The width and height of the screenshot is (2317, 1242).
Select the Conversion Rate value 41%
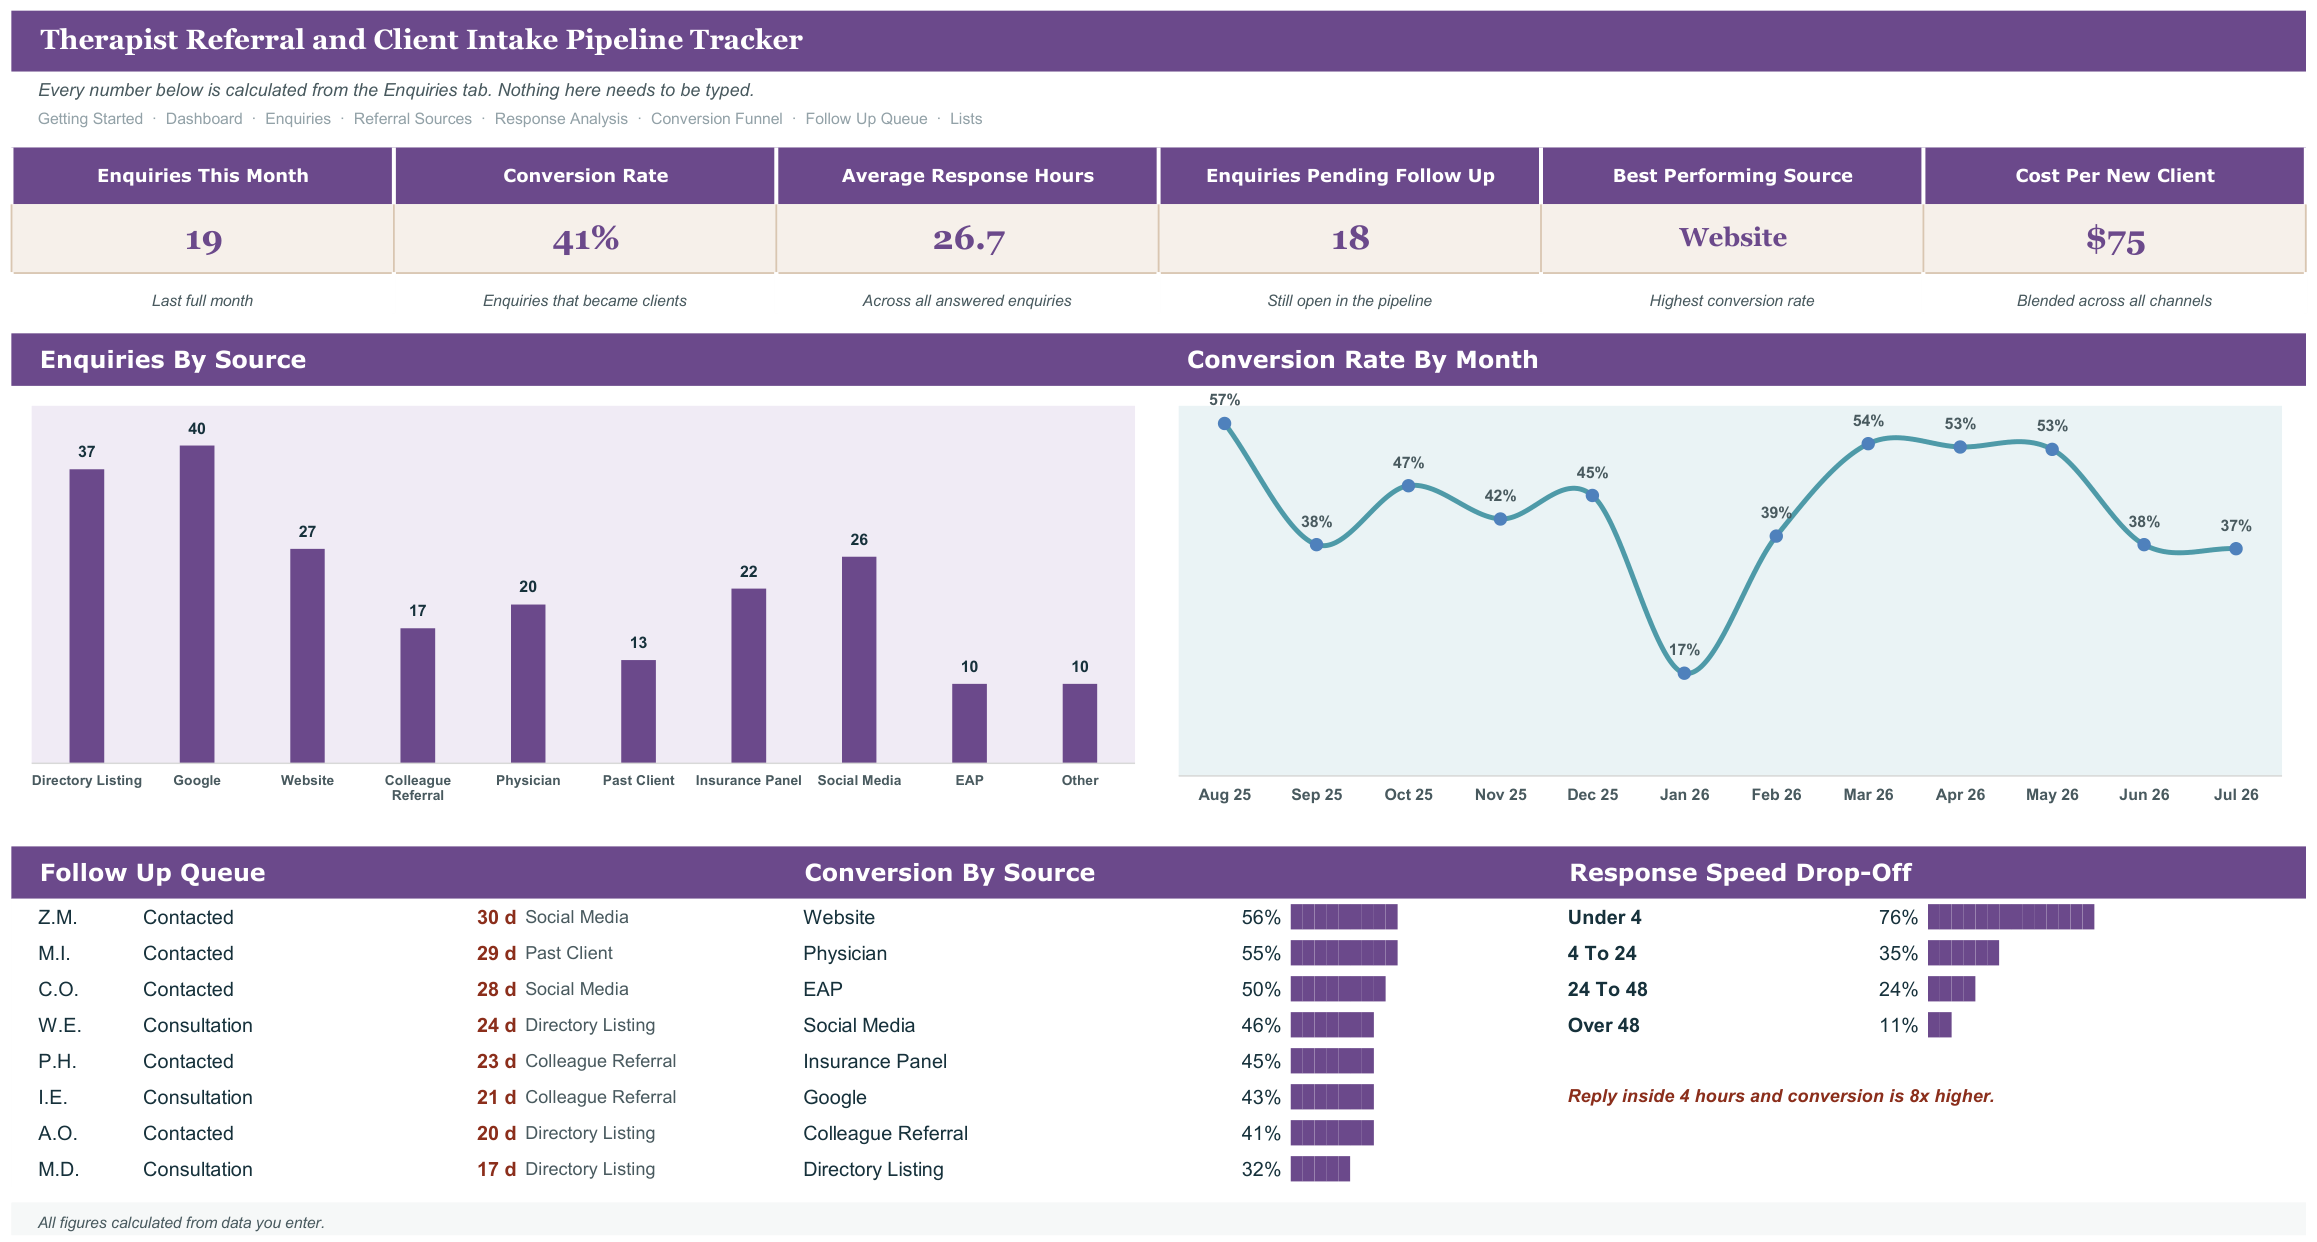(x=585, y=239)
